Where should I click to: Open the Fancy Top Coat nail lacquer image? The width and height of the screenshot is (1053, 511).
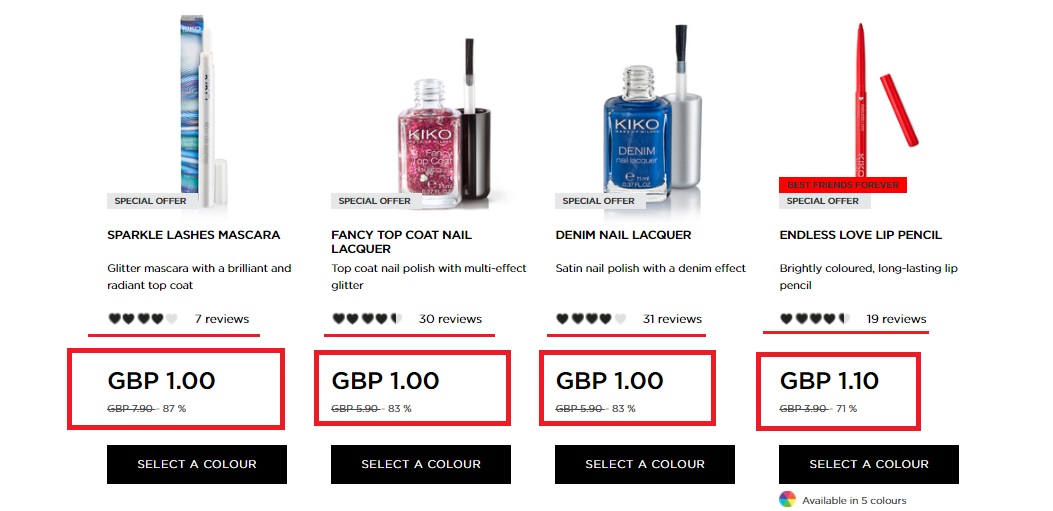coord(444,122)
